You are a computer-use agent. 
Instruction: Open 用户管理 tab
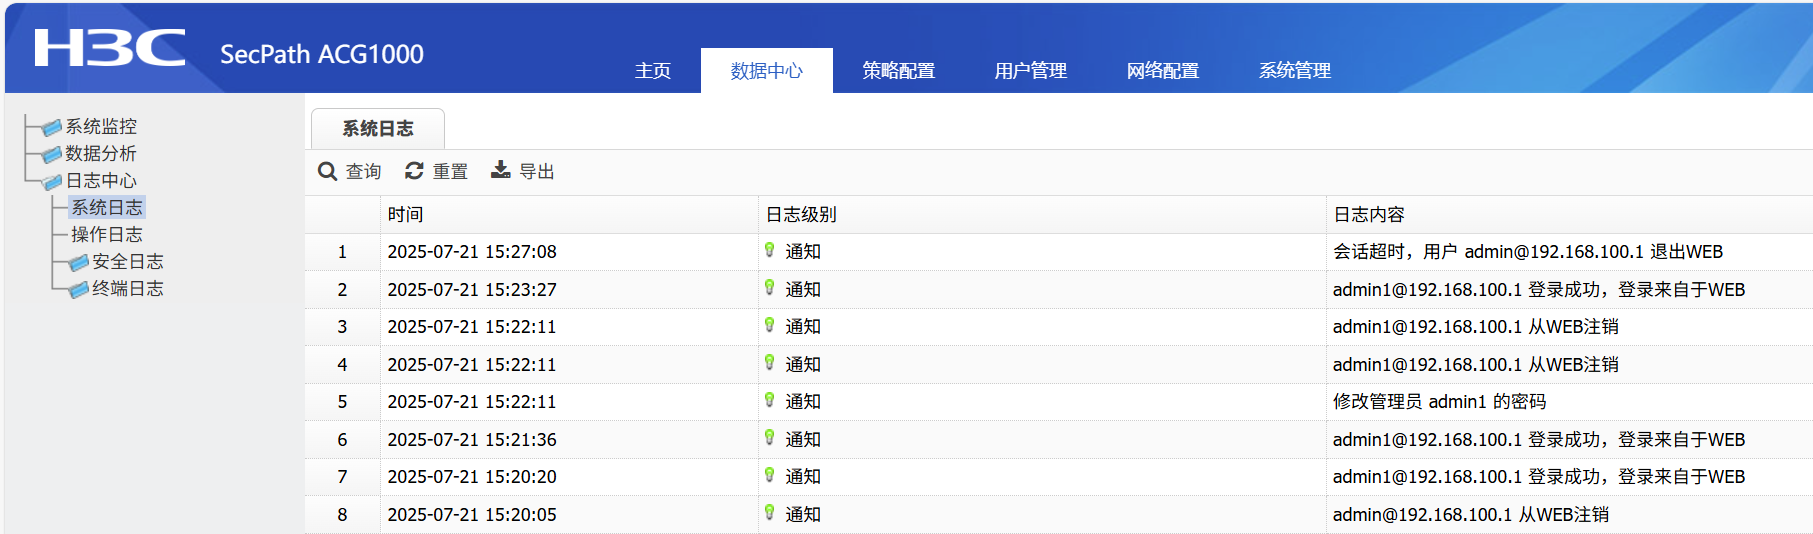[1031, 71]
